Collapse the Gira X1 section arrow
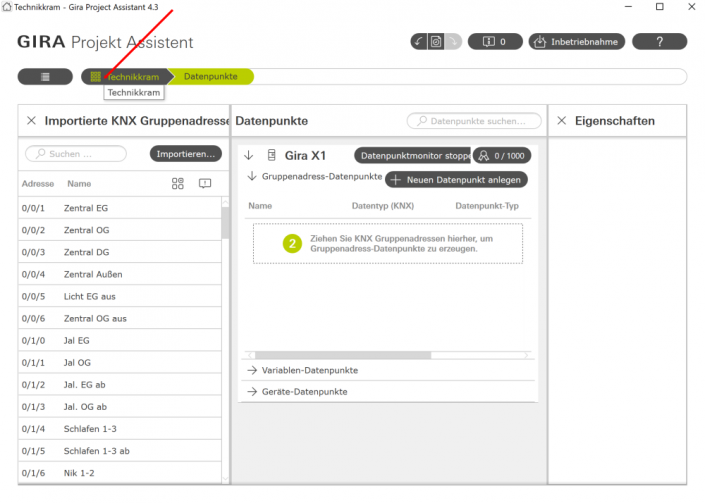 click(x=249, y=156)
